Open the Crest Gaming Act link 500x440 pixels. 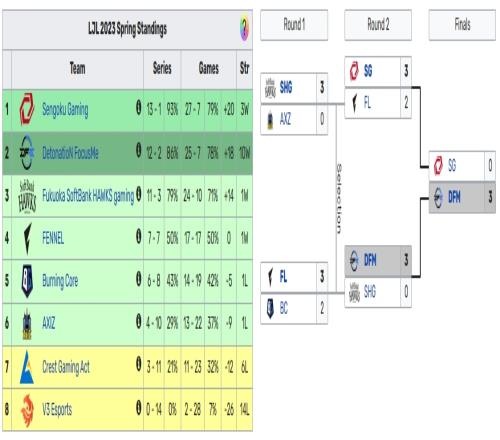coord(66,367)
